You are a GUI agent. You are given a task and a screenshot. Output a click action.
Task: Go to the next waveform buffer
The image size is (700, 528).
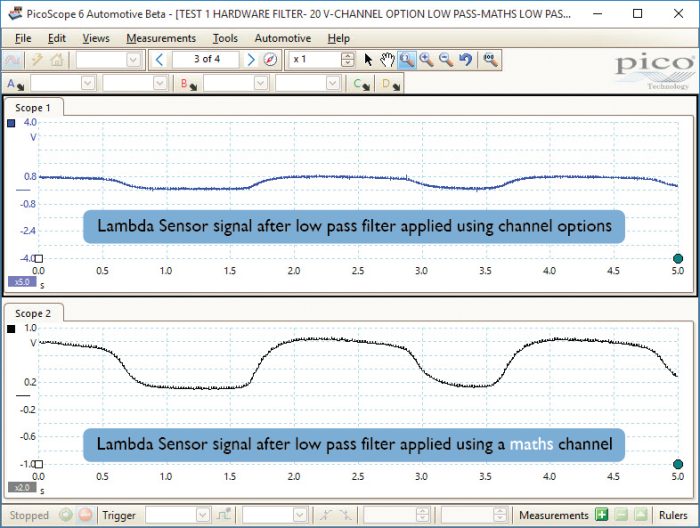(x=251, y=59)
